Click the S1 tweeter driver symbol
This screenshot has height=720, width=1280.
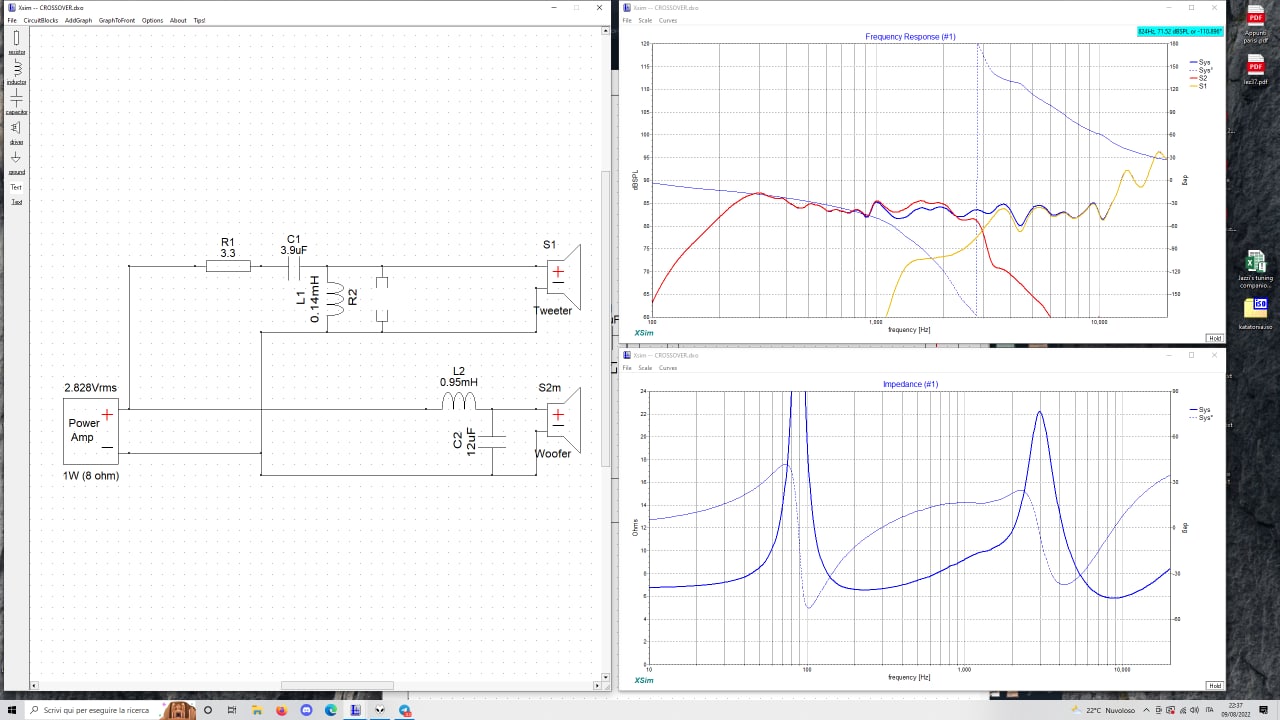[564, 276]
